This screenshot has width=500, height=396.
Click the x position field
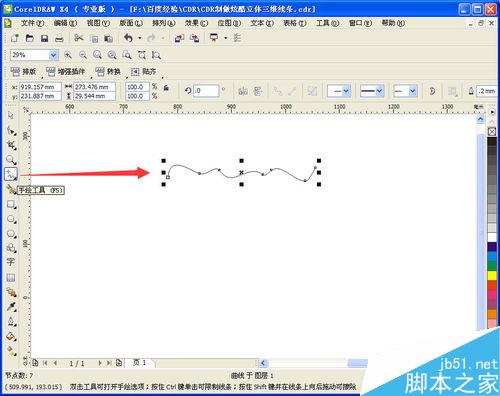(40, 87)
